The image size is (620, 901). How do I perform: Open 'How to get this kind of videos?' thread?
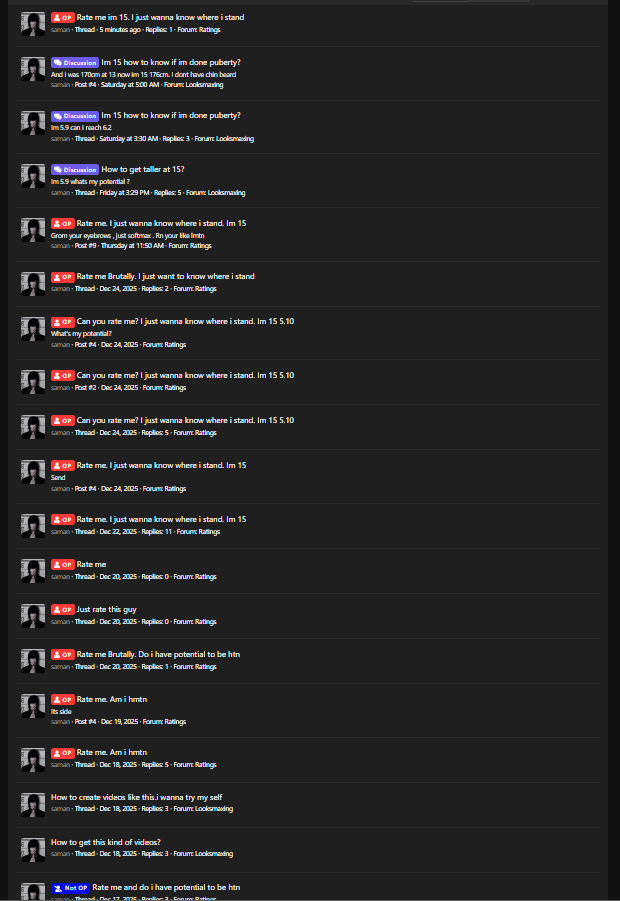pyautogui.click(x=106, y=842)
